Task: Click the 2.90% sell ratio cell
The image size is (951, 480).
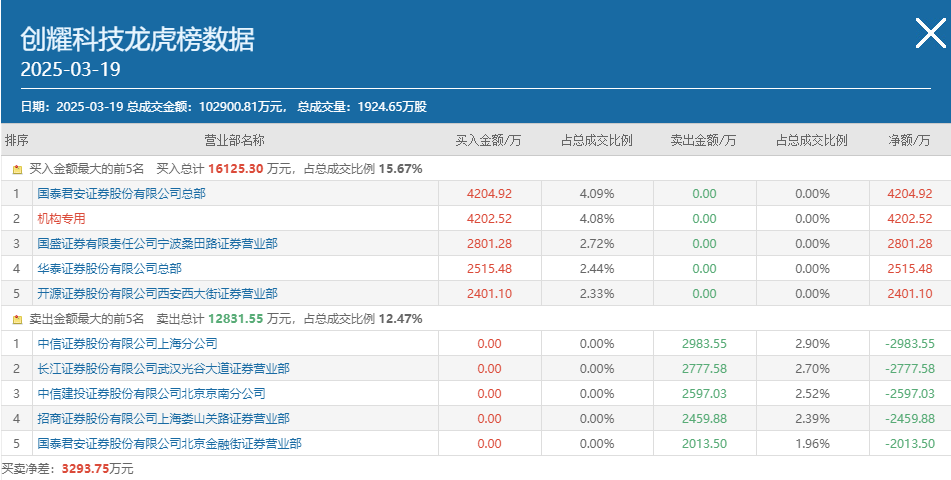Action: click(812, 343)
